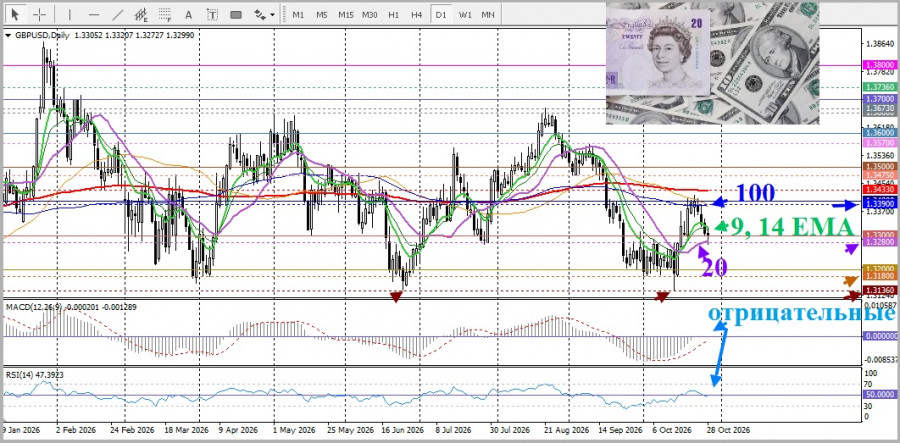The image size is (900, 443).
Task: Click the 1.35360 price scale value
Action: click(879, 156)
